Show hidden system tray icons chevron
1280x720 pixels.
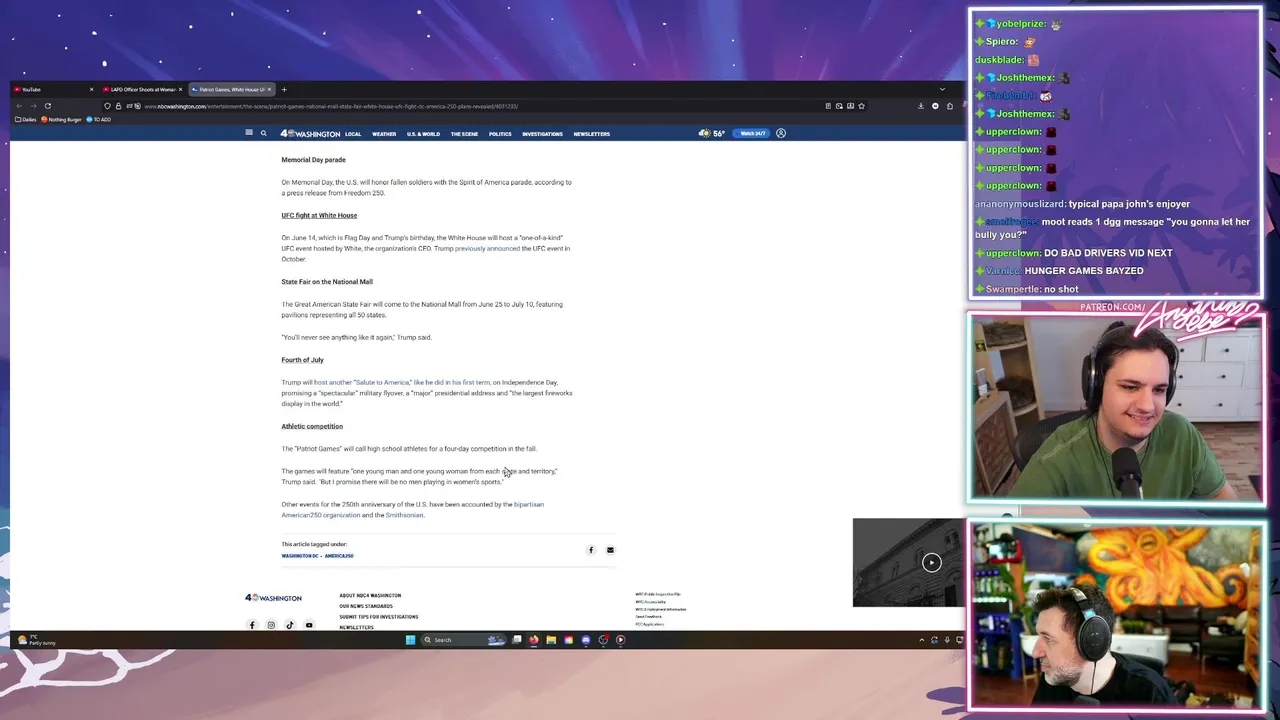922,640
